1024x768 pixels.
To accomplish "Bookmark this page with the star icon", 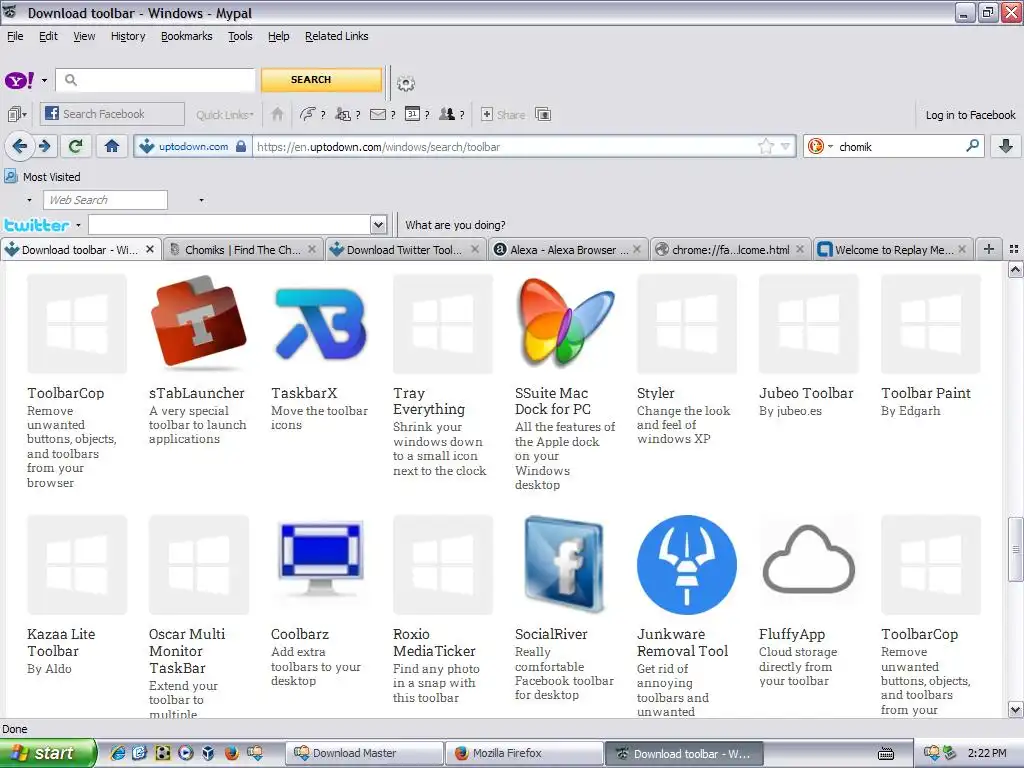I will pyautogui.click(x=765, y=146).
